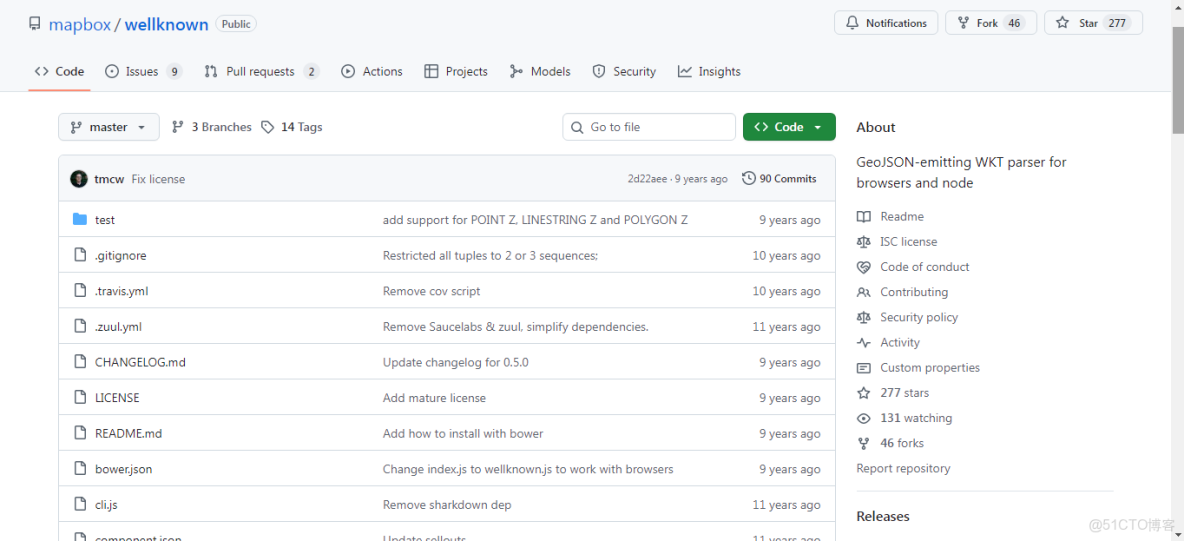1184x541 pixels.
Task: Click the file icon next to .travis.yml
Action: [x=80, y=291]
